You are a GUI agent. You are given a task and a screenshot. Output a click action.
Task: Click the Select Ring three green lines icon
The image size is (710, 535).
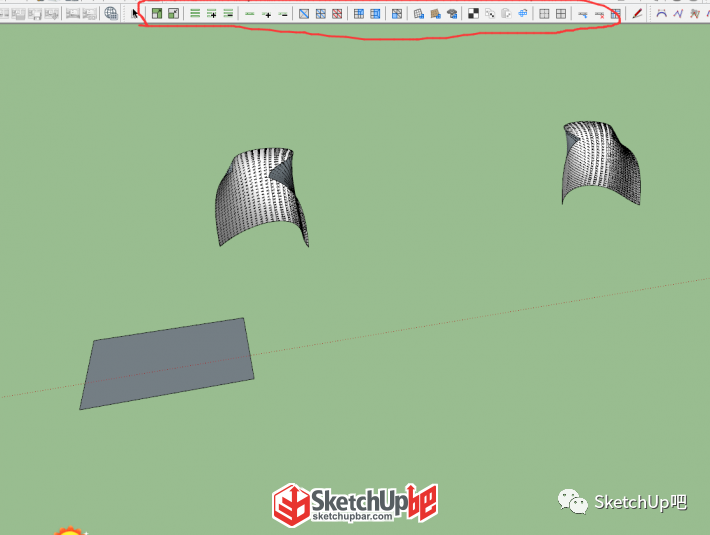[195, 14]
